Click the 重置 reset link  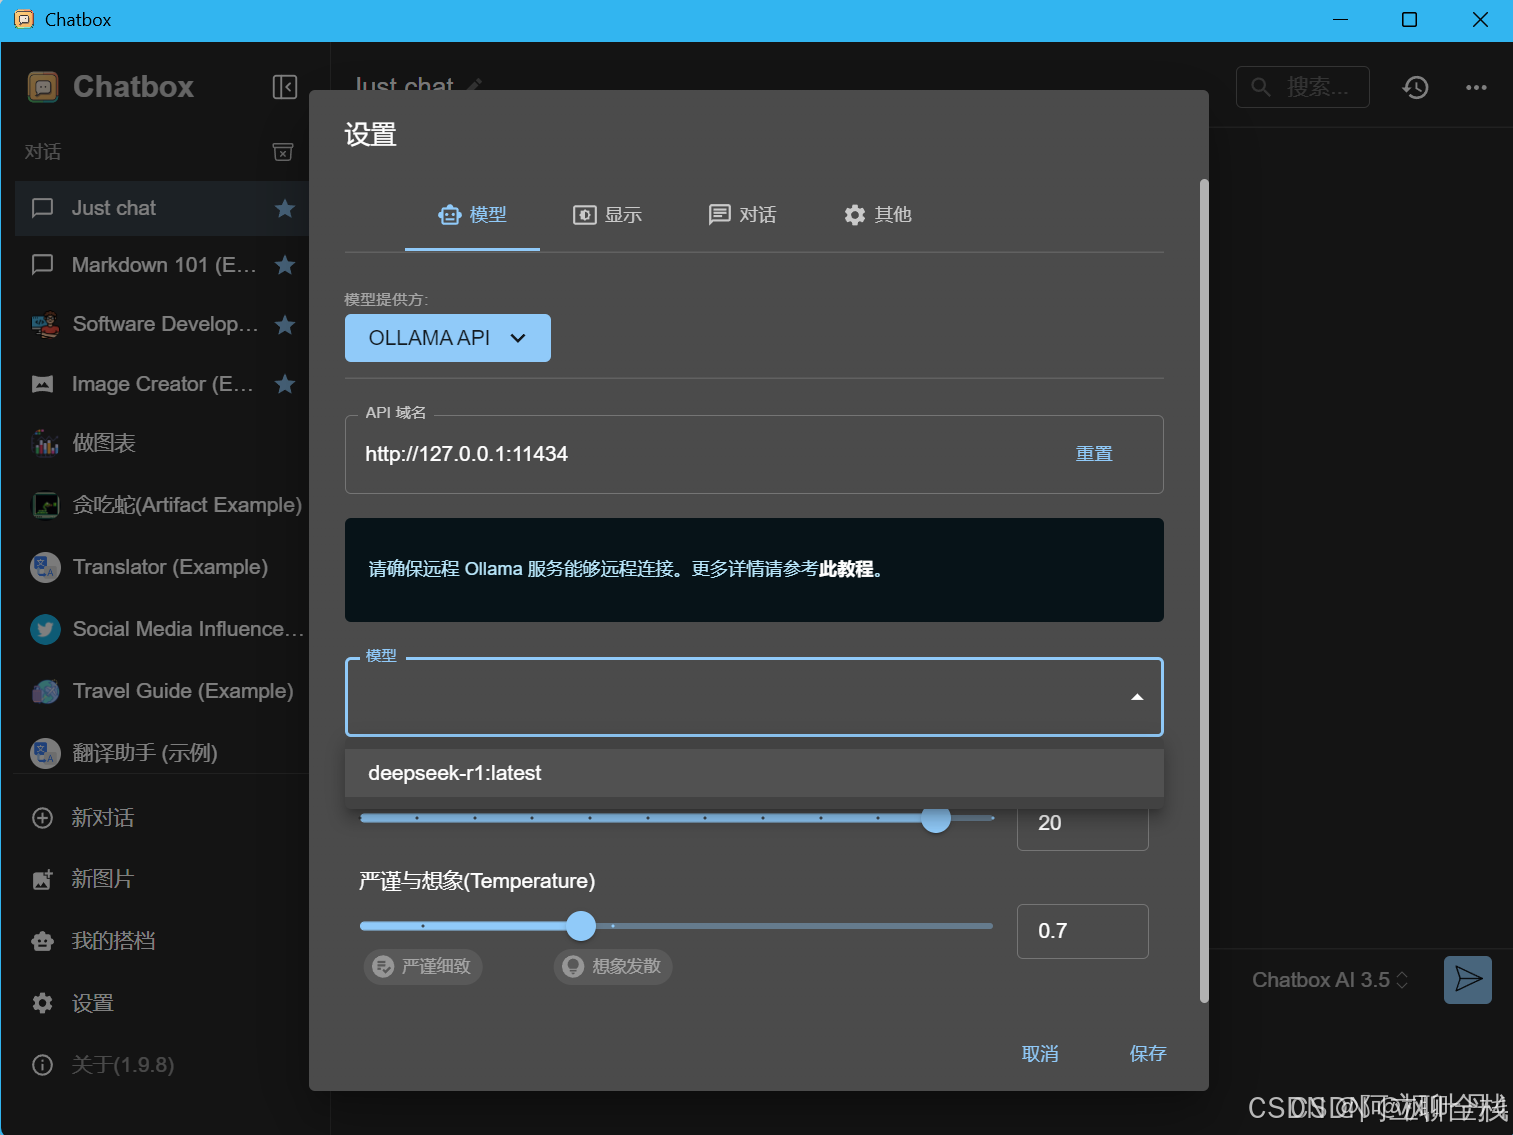(x=1094, y=454)
